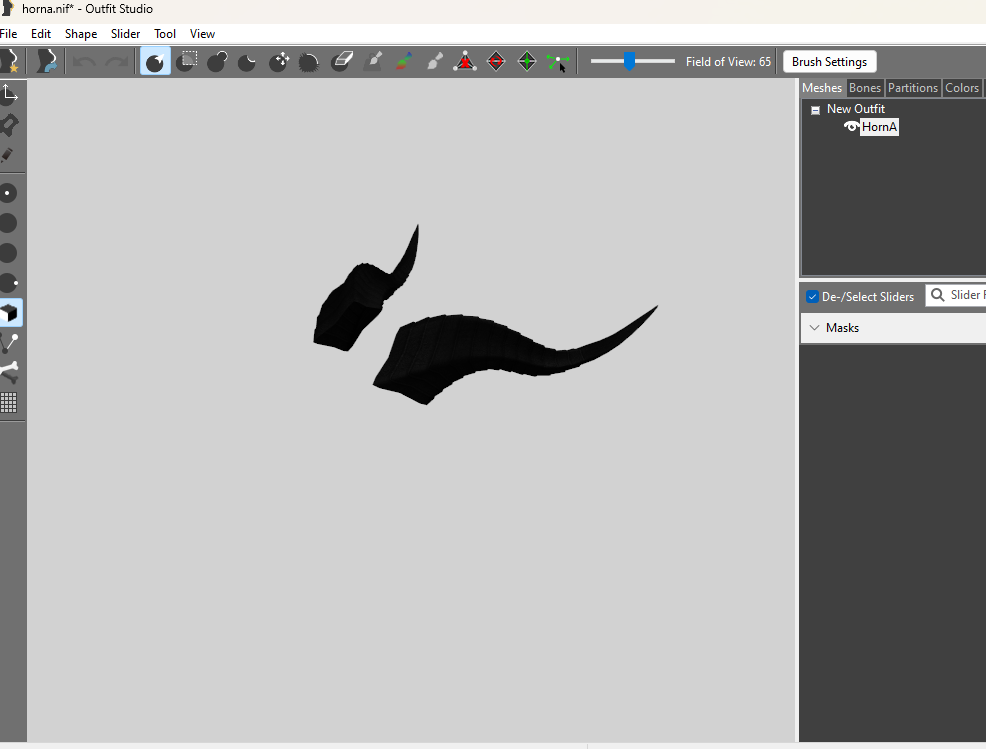
Task: Toggle visibility eye of HornA mesh
Action: tap(851, 127)
